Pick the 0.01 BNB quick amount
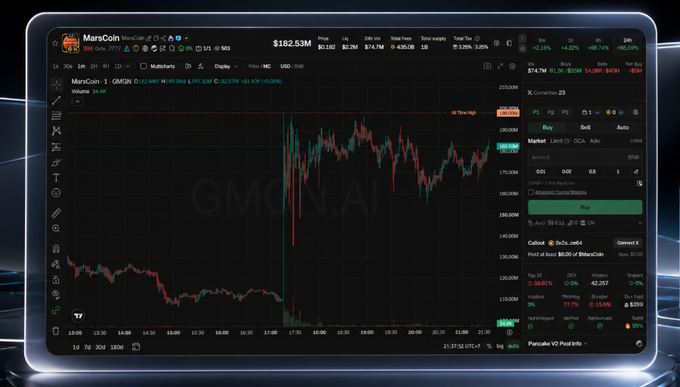 pos(541,171)
